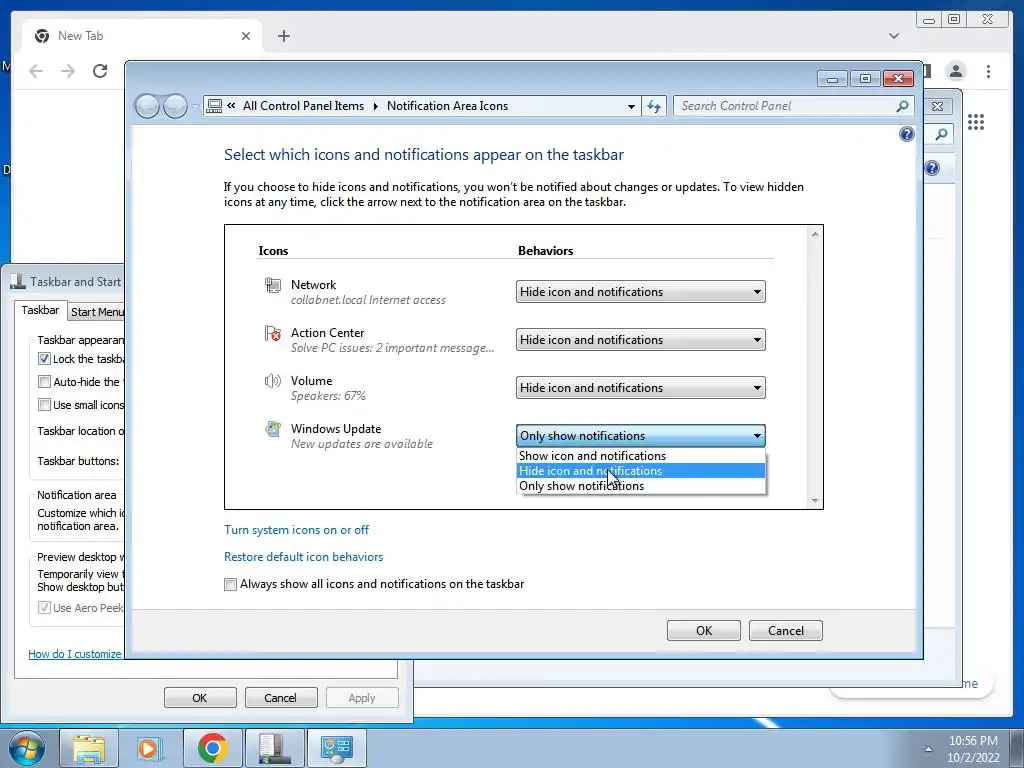Click the search magnifier in Search Control Panel

pyautogui.click(x=902, y=106)
